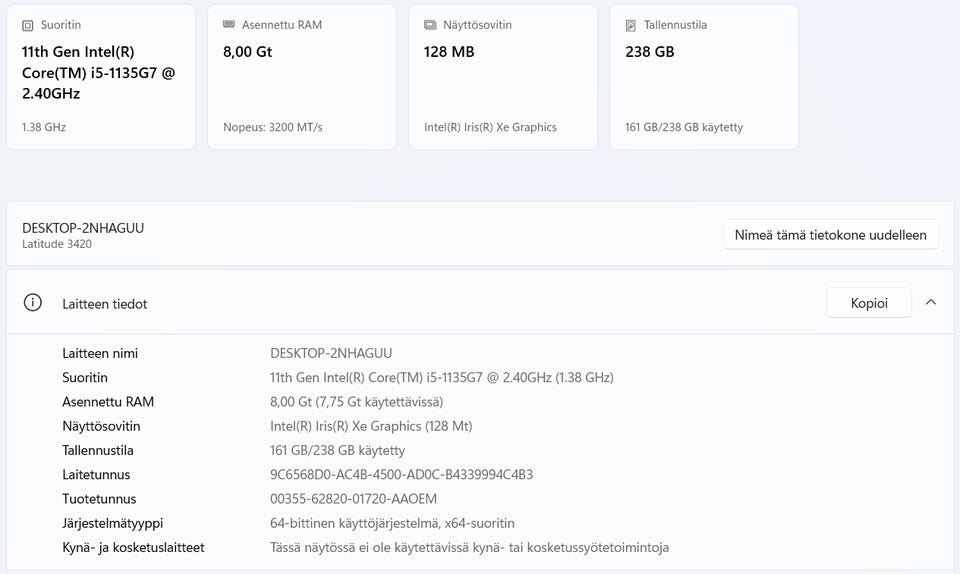Open the Tallennustila card showing 238 GB

coord(704,76)
